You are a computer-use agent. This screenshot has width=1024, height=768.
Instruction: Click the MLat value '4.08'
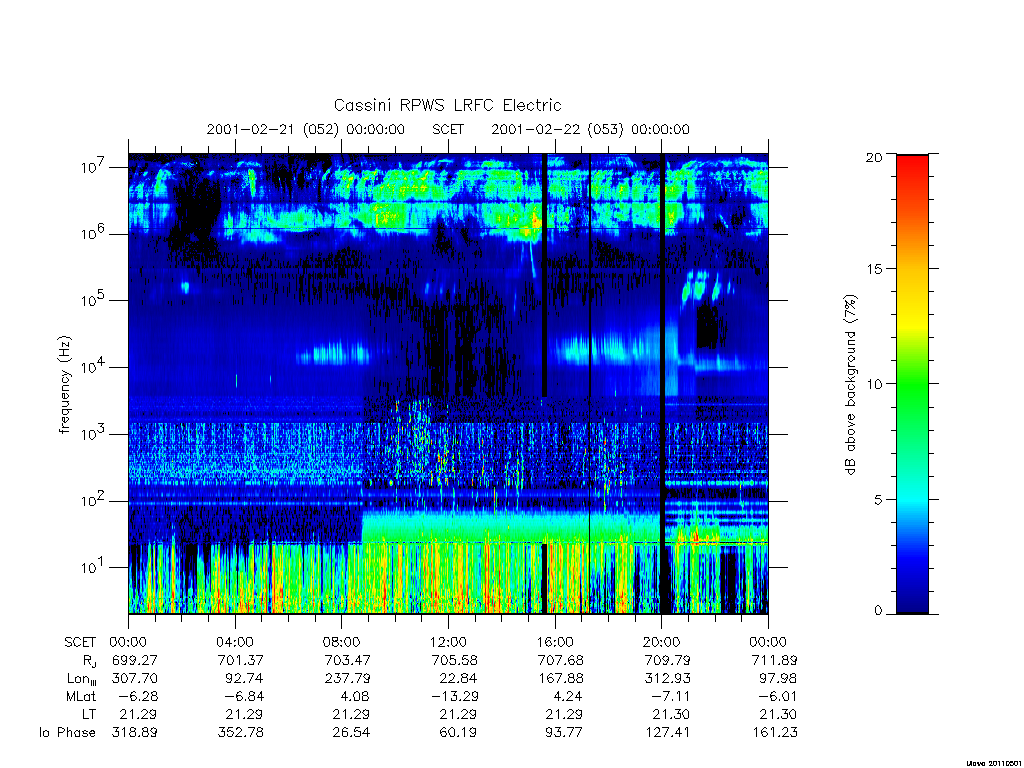click(355, 697)
